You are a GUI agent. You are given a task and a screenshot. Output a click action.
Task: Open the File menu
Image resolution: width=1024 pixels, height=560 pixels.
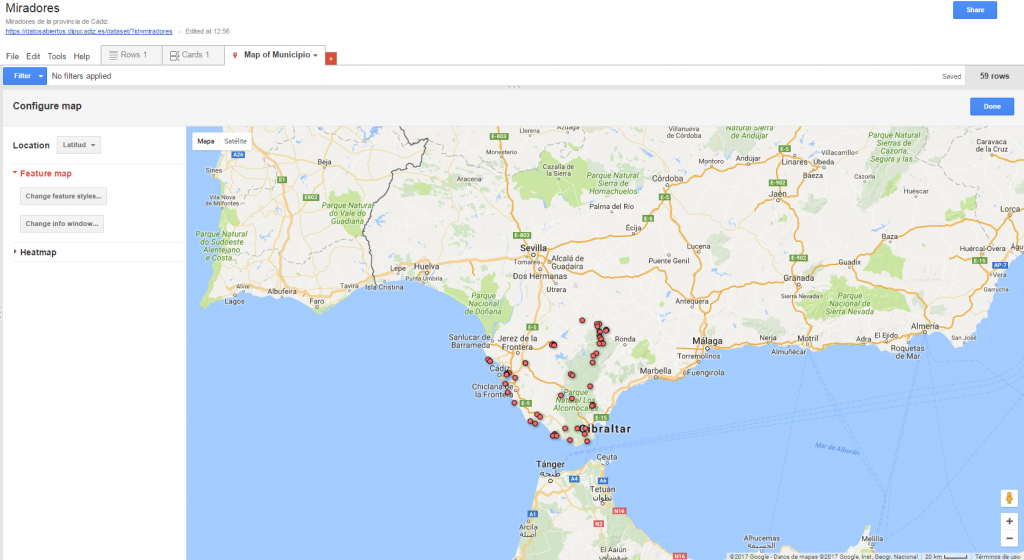(x=12, y=56)
